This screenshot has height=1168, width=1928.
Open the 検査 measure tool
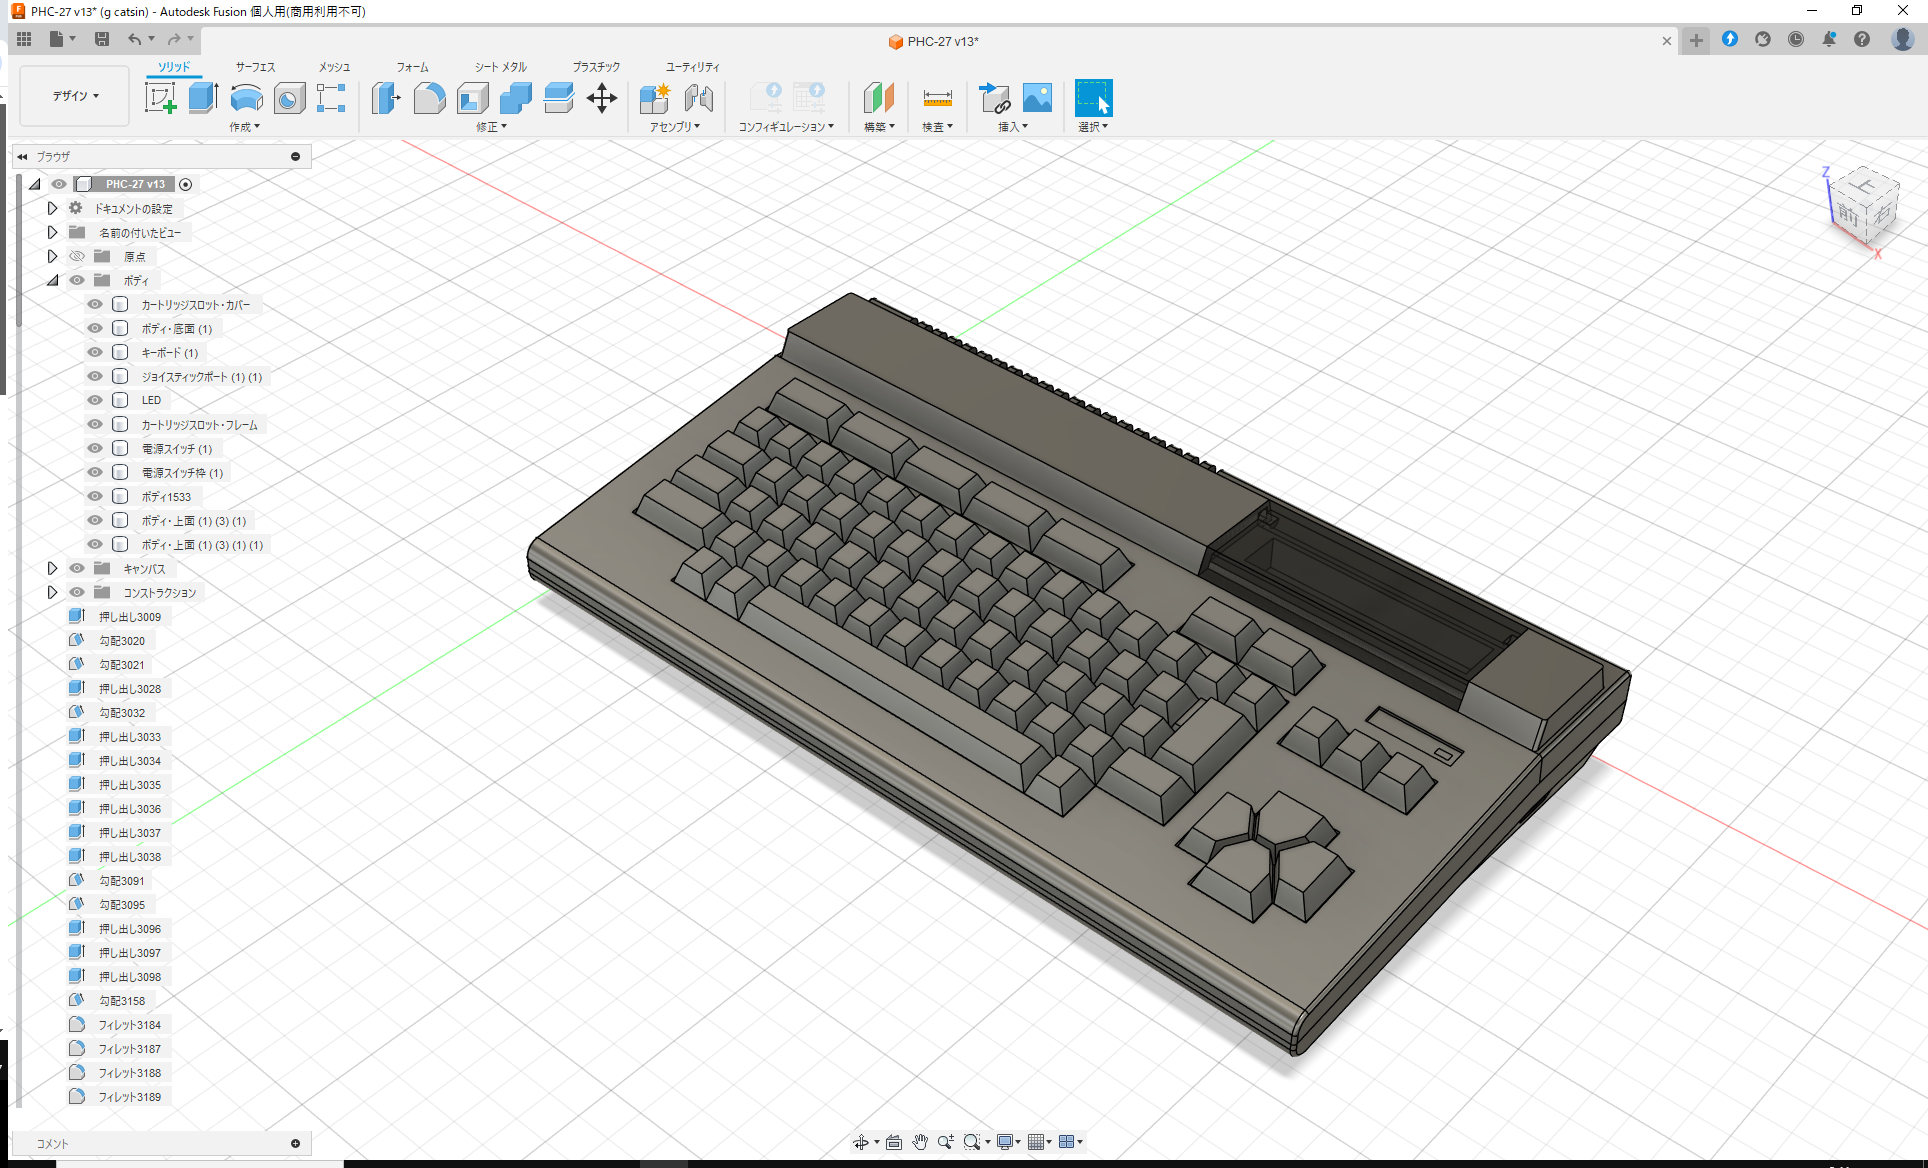[x=937, y=98]
